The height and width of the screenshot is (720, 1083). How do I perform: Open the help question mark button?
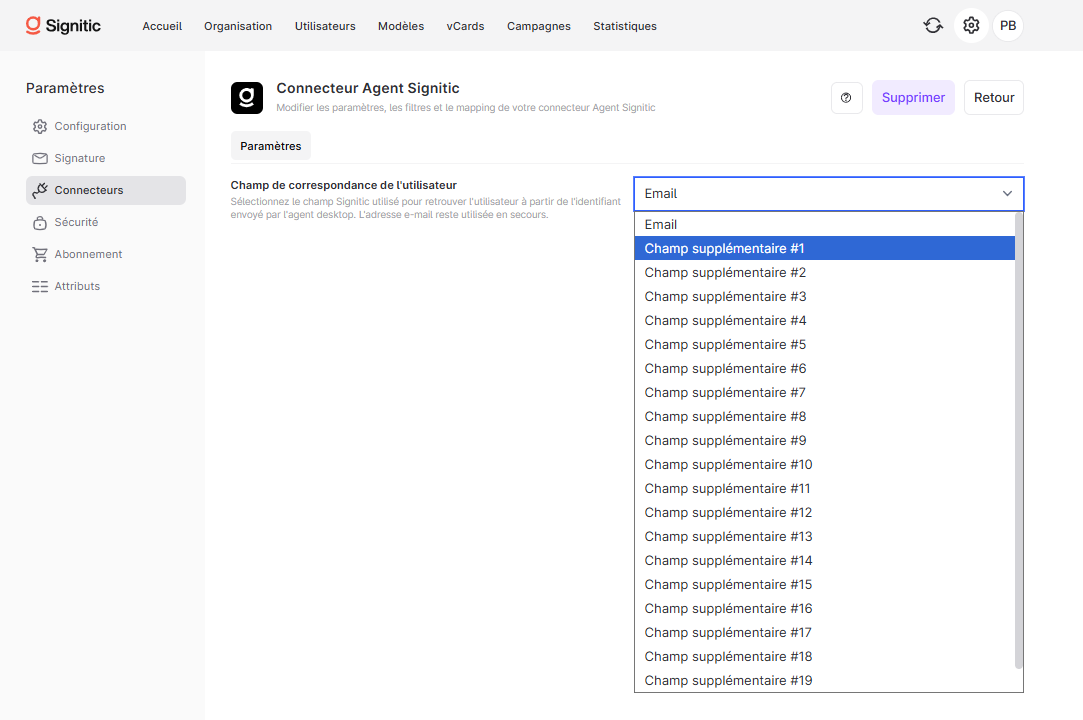pyautogui.click(x=846, y=97)
